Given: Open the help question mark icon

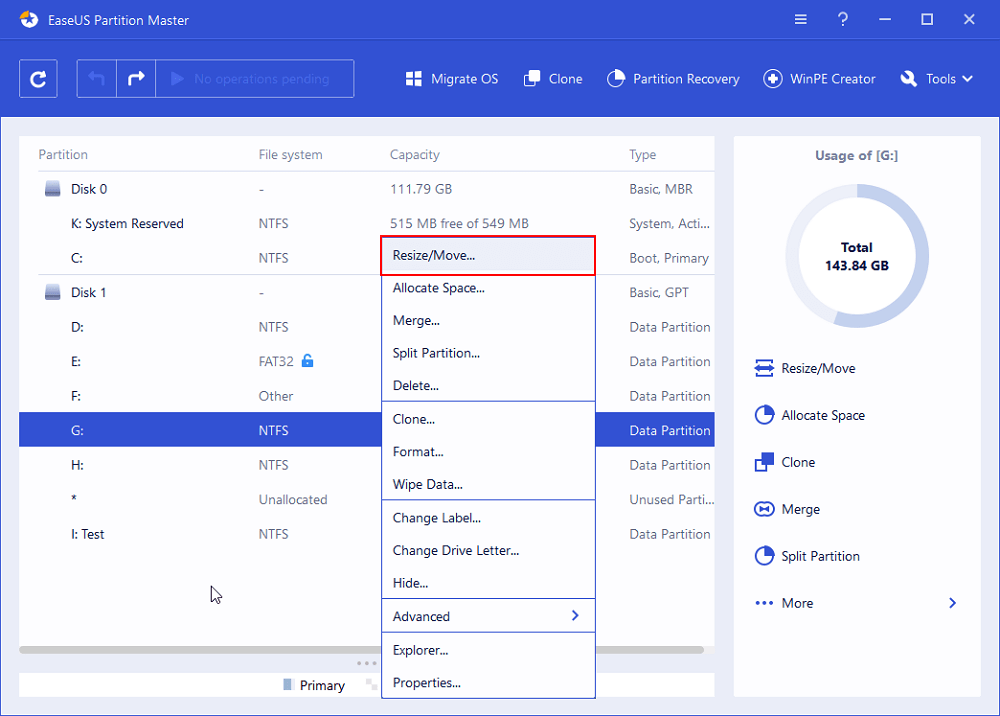Looking at the screenshot, I should (x=842, y=19).
